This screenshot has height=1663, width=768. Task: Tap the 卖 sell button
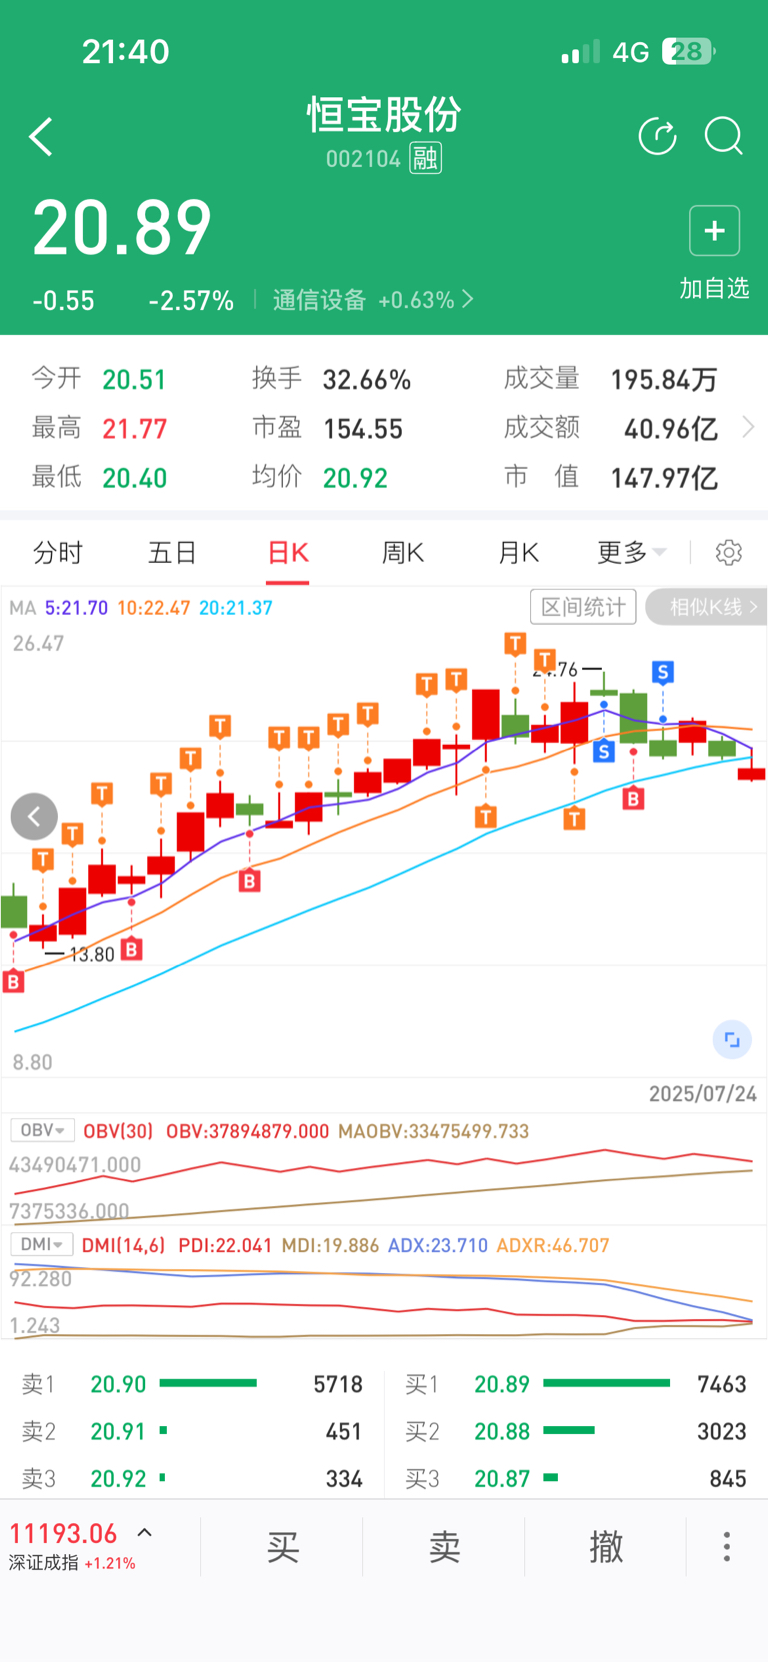[444, 1546]
